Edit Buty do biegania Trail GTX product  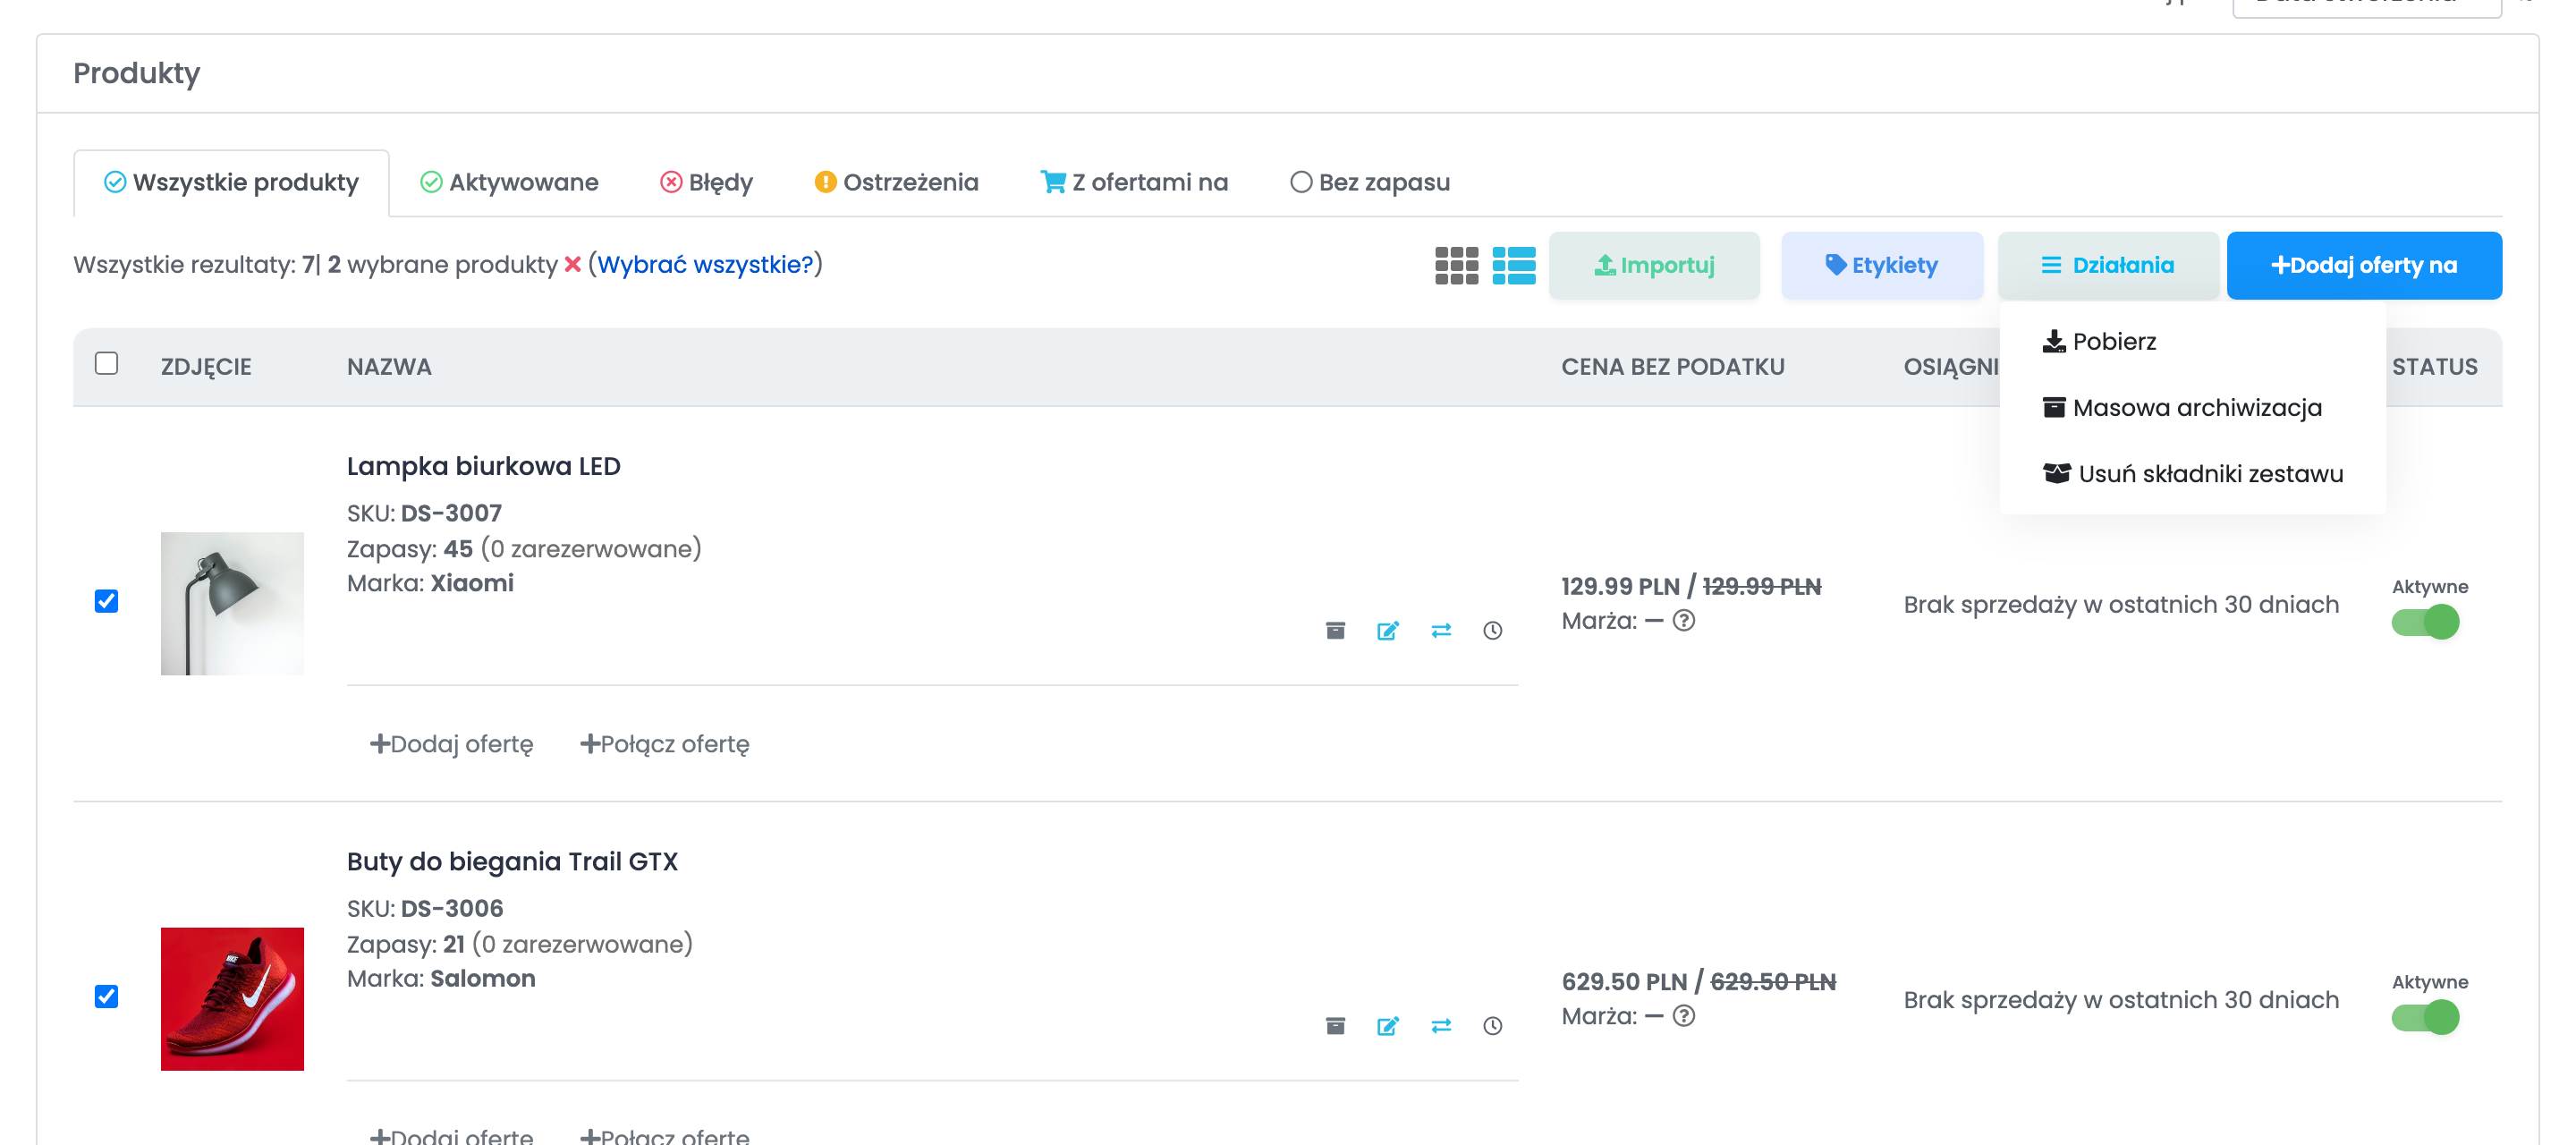(1388, 1026)
